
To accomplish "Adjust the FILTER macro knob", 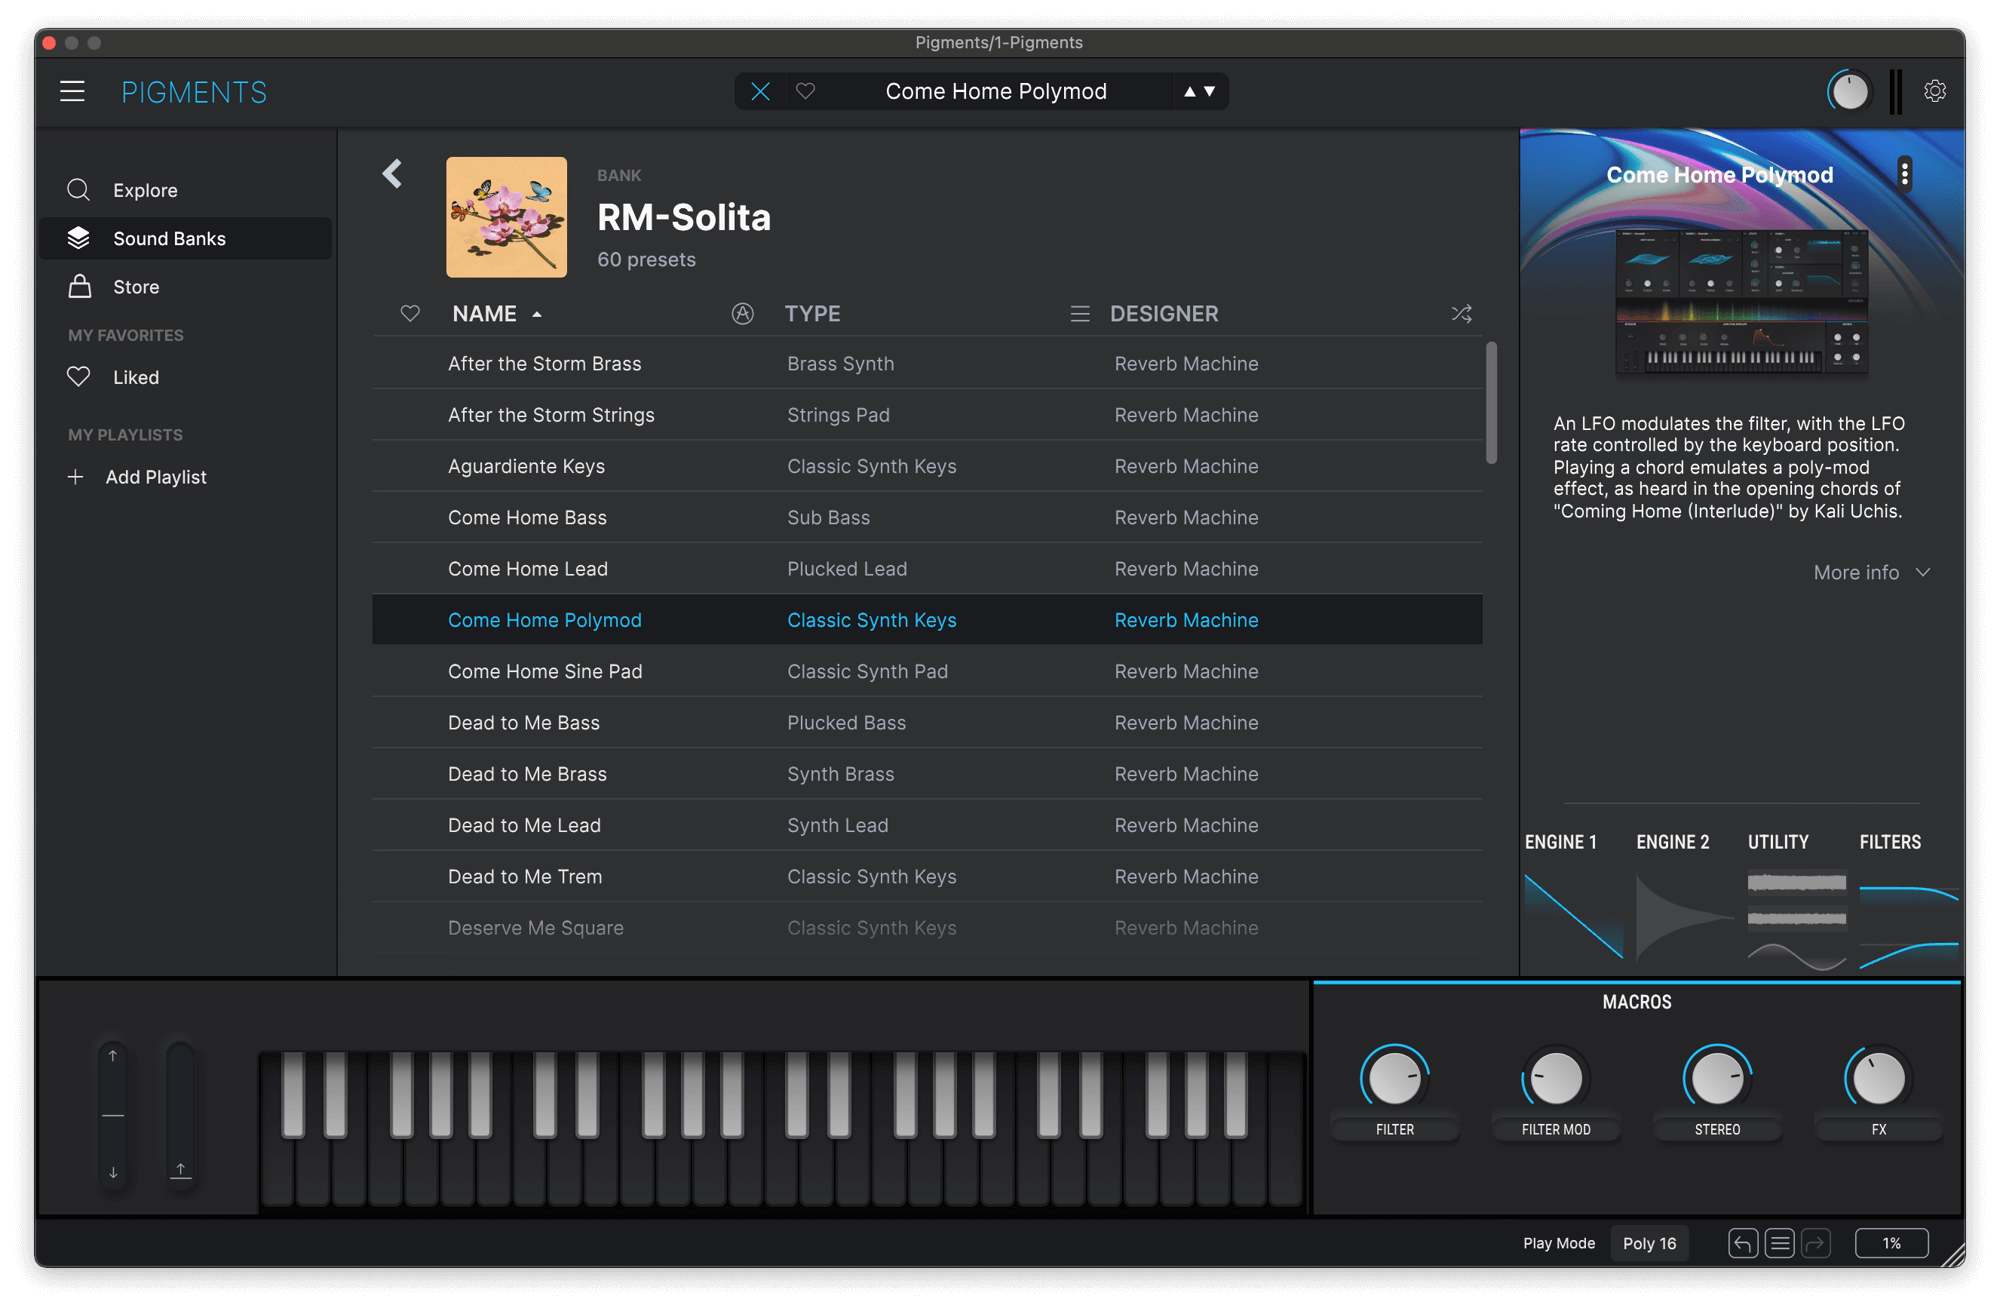I will [x=1394, y=1078].
